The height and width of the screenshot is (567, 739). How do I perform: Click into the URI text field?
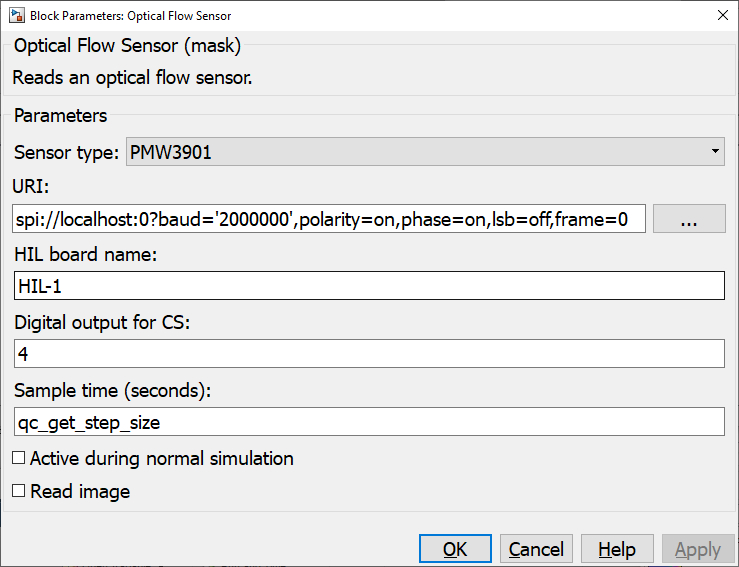point(329,219)
